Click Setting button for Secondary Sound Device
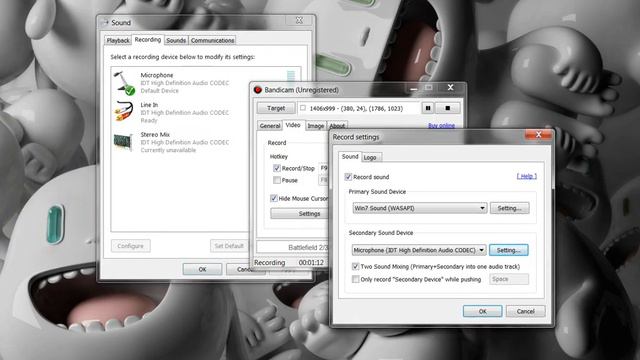 click(509, 250)
